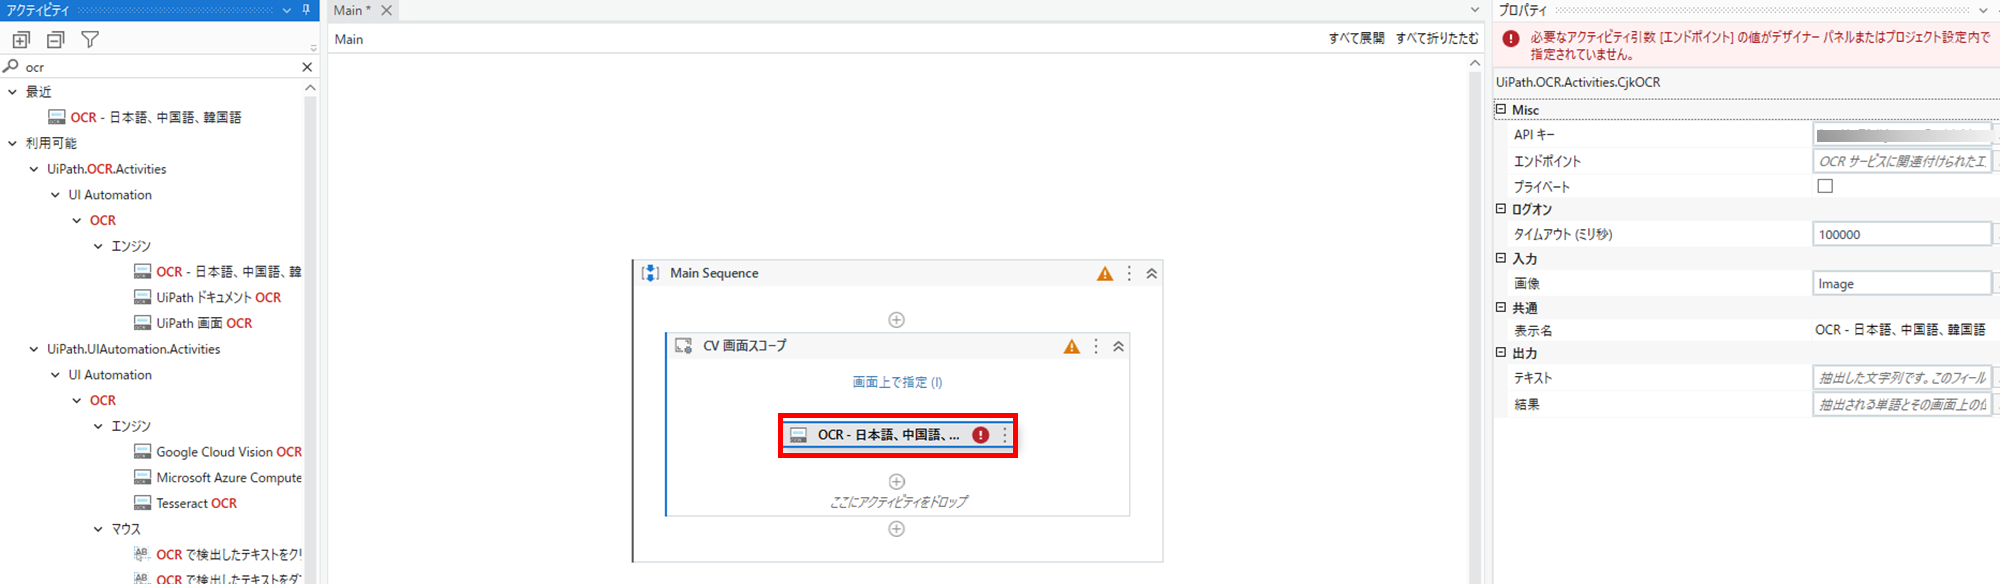
Task: Select the OCR - 日本語、中国語 activity in designer
Action: click(897, 435)
